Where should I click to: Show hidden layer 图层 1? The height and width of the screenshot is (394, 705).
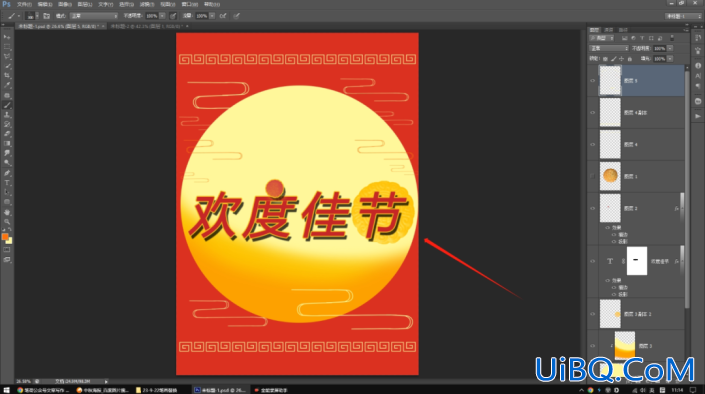click(593, 176)
